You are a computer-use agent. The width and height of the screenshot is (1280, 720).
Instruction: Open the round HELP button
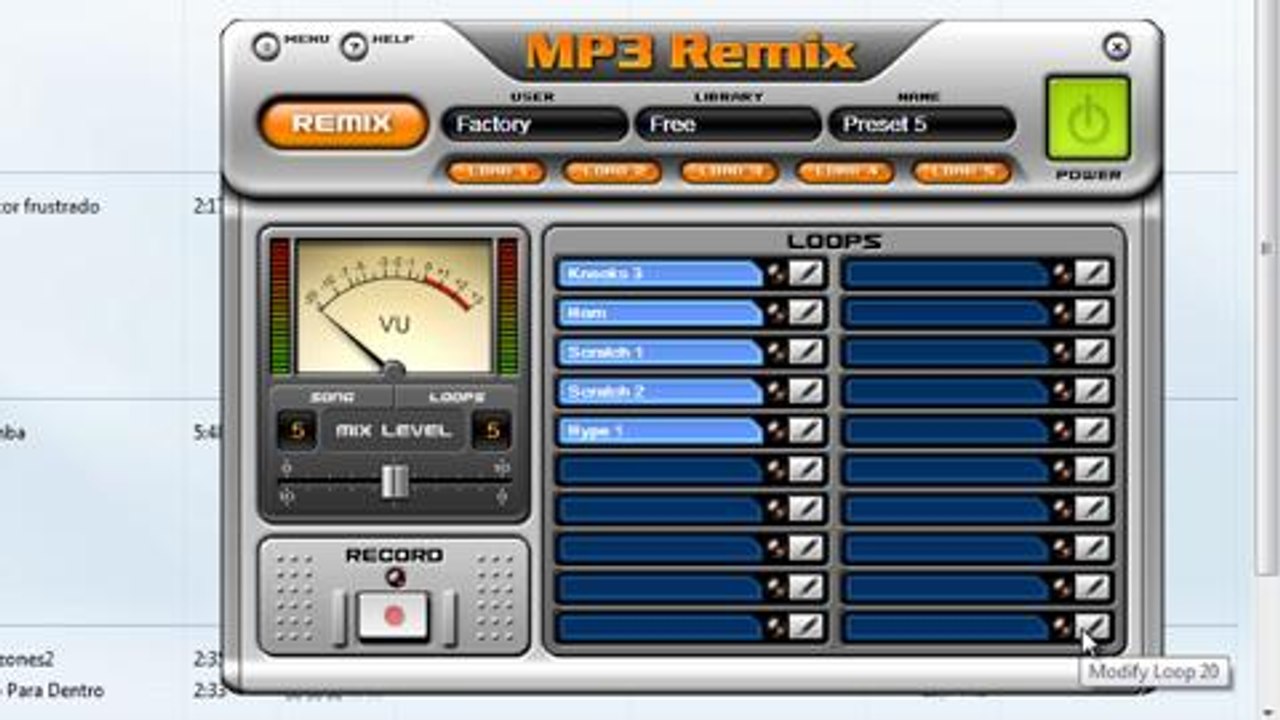pyautogui.click(x=354, y=46)
